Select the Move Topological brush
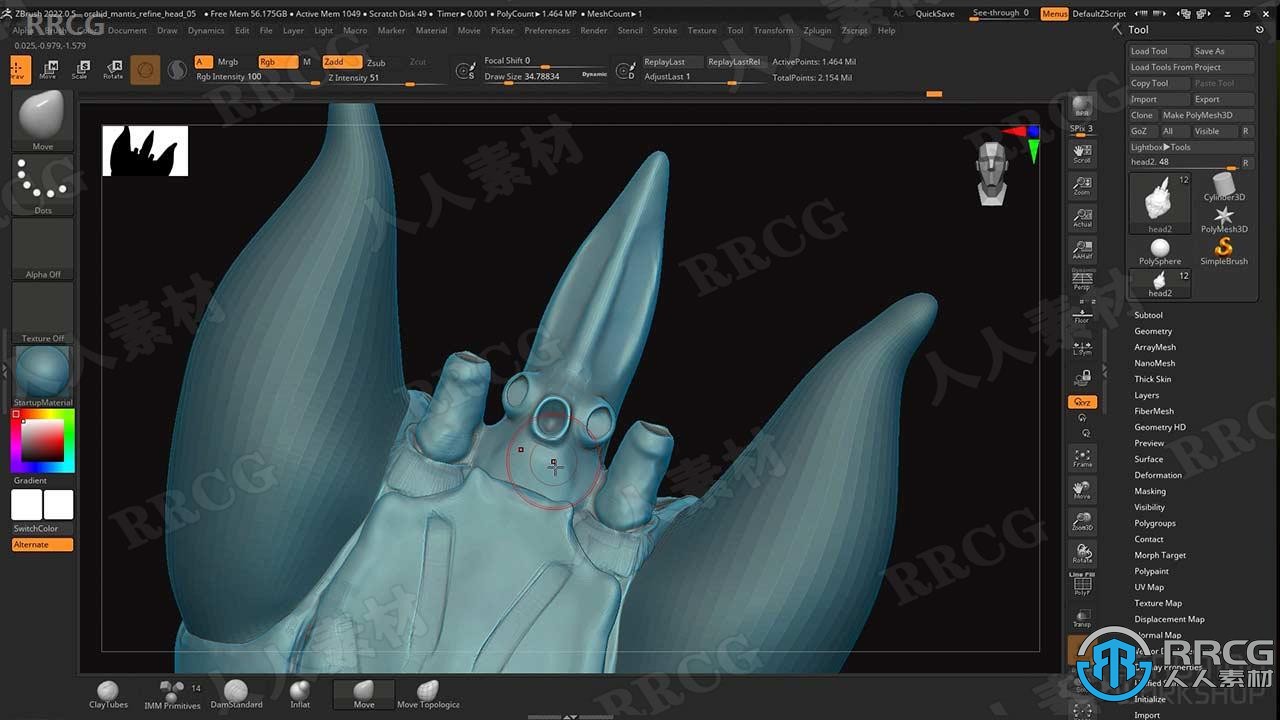1280x720 pixels. click(x=428, y=695)
